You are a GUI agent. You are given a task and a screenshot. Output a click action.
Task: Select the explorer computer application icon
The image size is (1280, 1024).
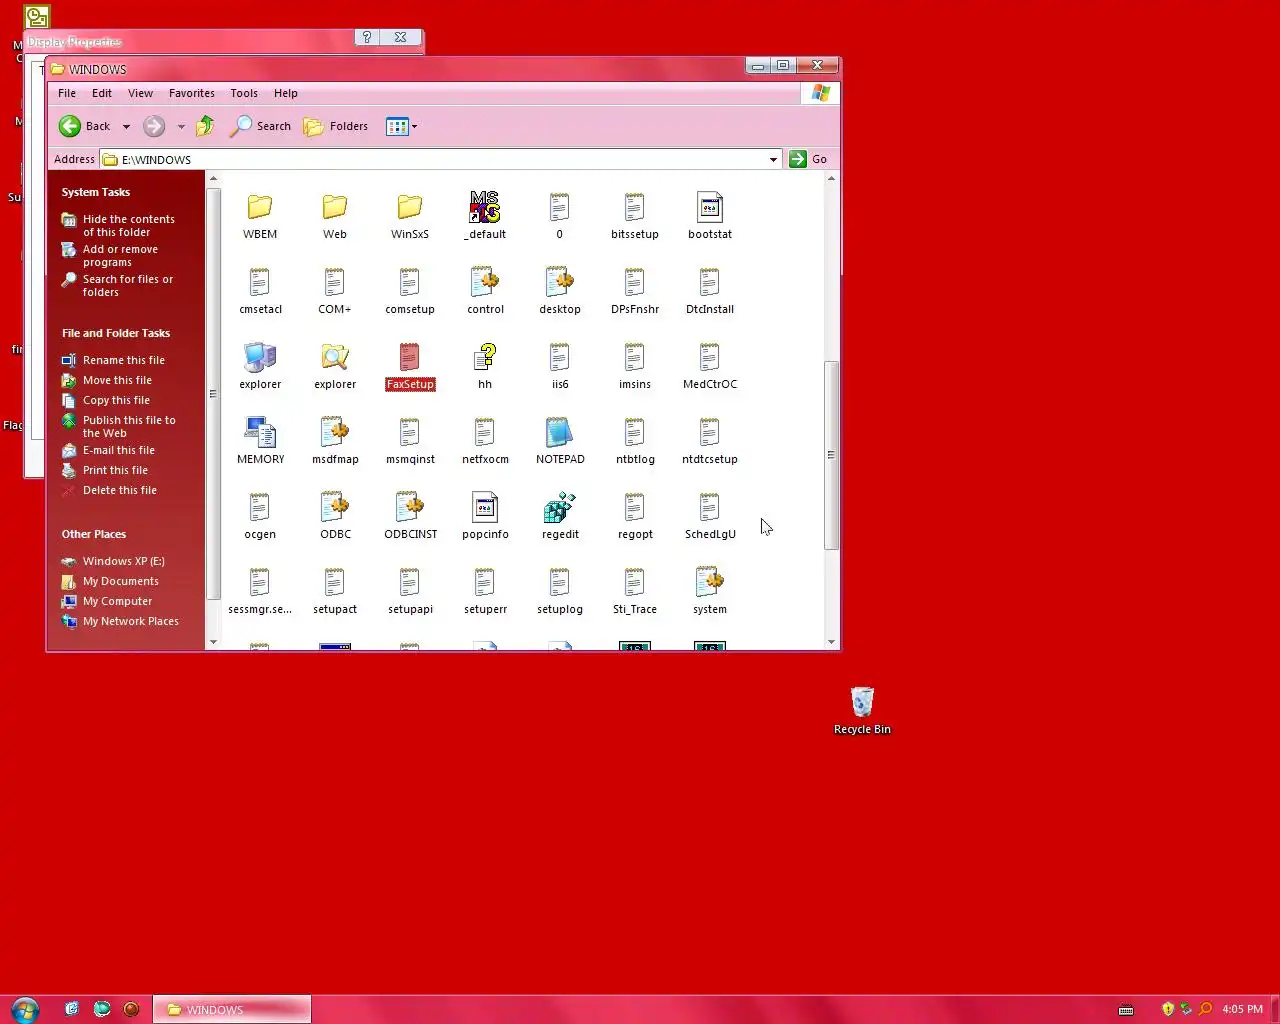(x=260, y=357)
